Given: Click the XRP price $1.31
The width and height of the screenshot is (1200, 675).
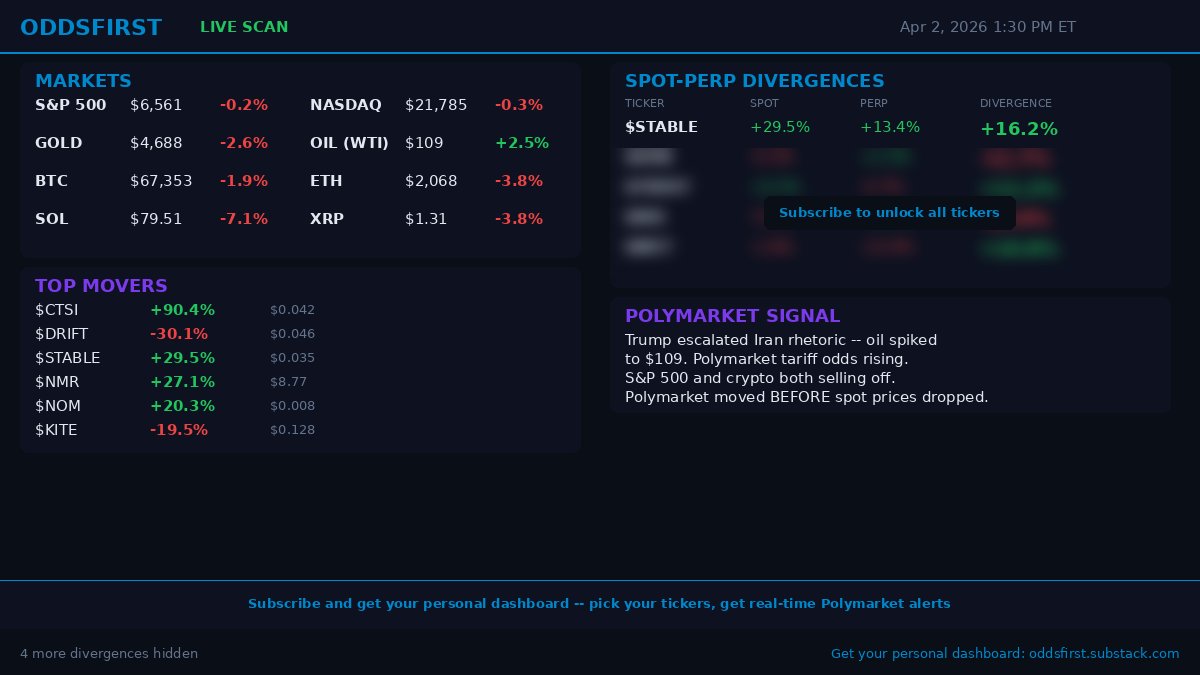Looking at the screenshot, I should [x=426, y=219].
